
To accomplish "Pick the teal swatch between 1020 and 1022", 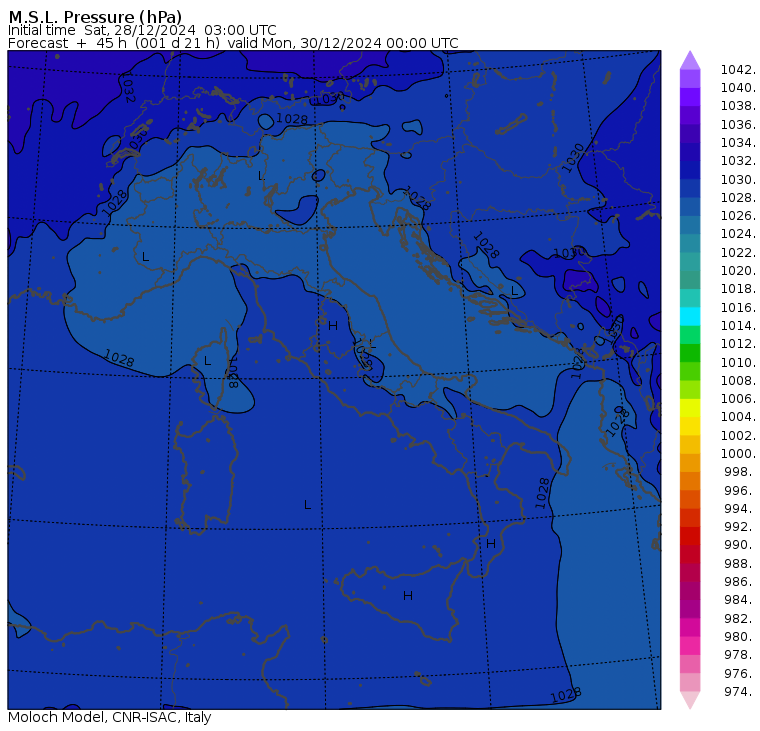I will tap(690, 262).
